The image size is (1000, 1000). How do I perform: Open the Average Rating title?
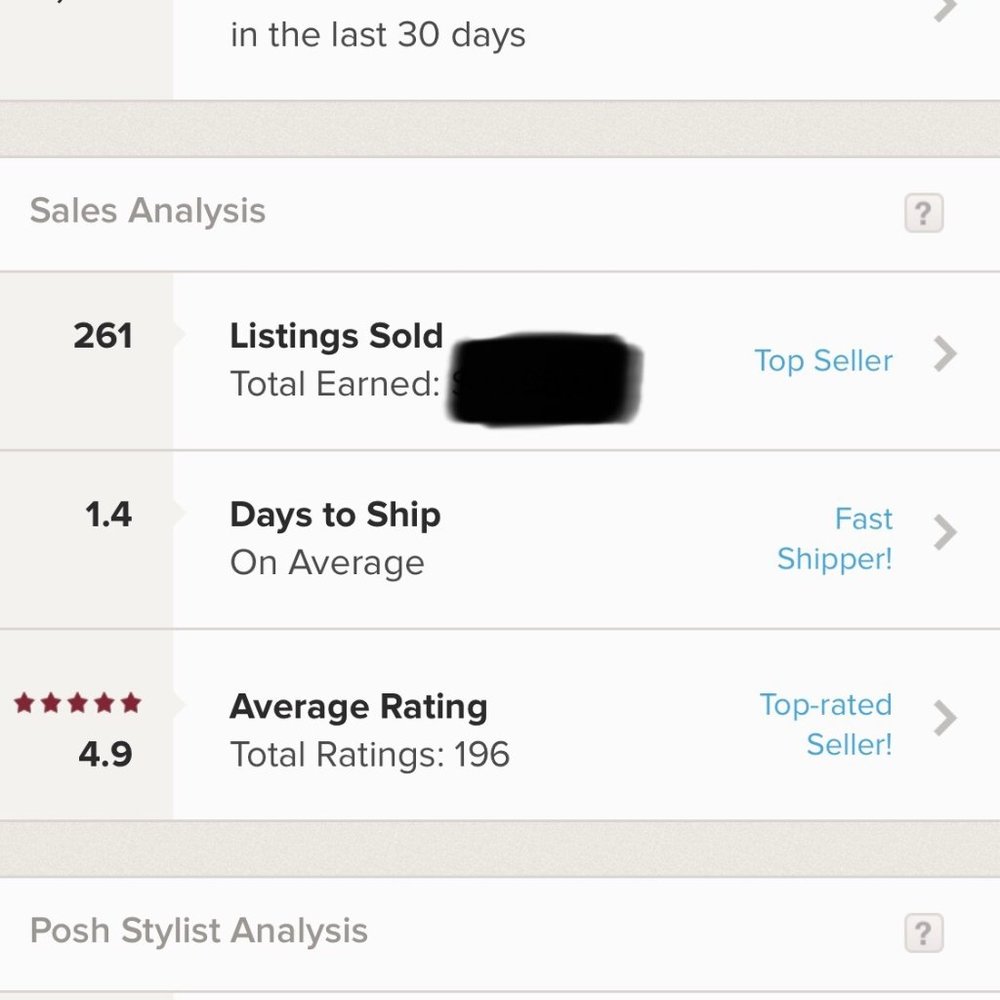click(x=358, y=707)
